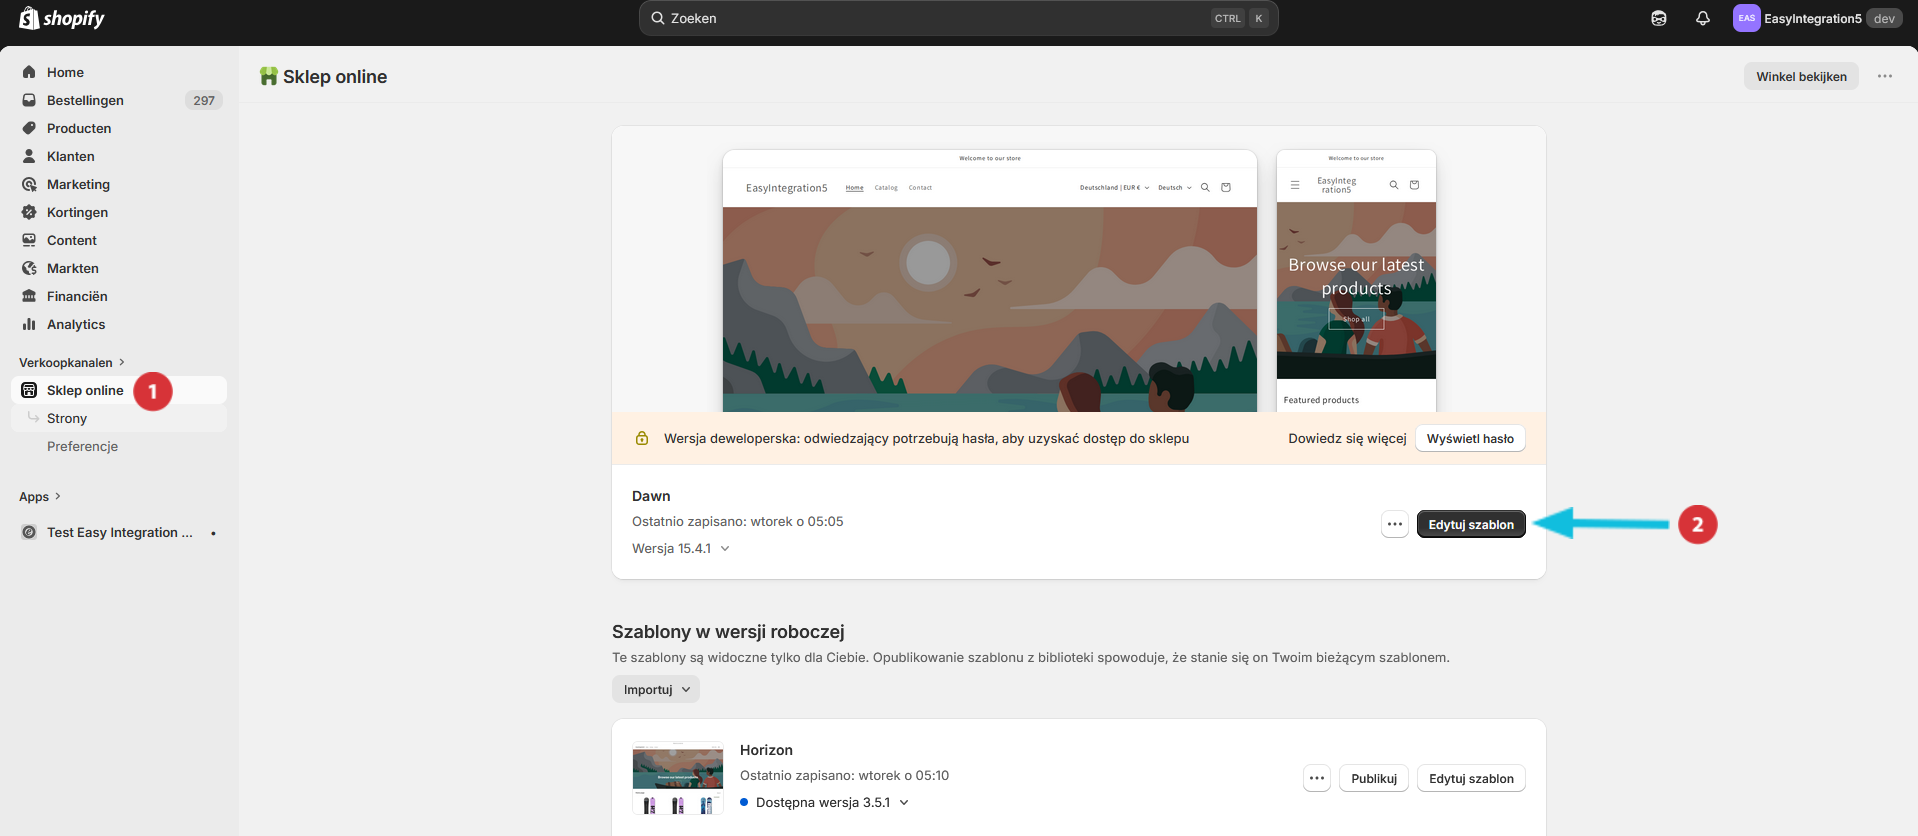Screen dimensions: 1918x836
Task: Open page more actions ellipsis
Action: 1885,76
